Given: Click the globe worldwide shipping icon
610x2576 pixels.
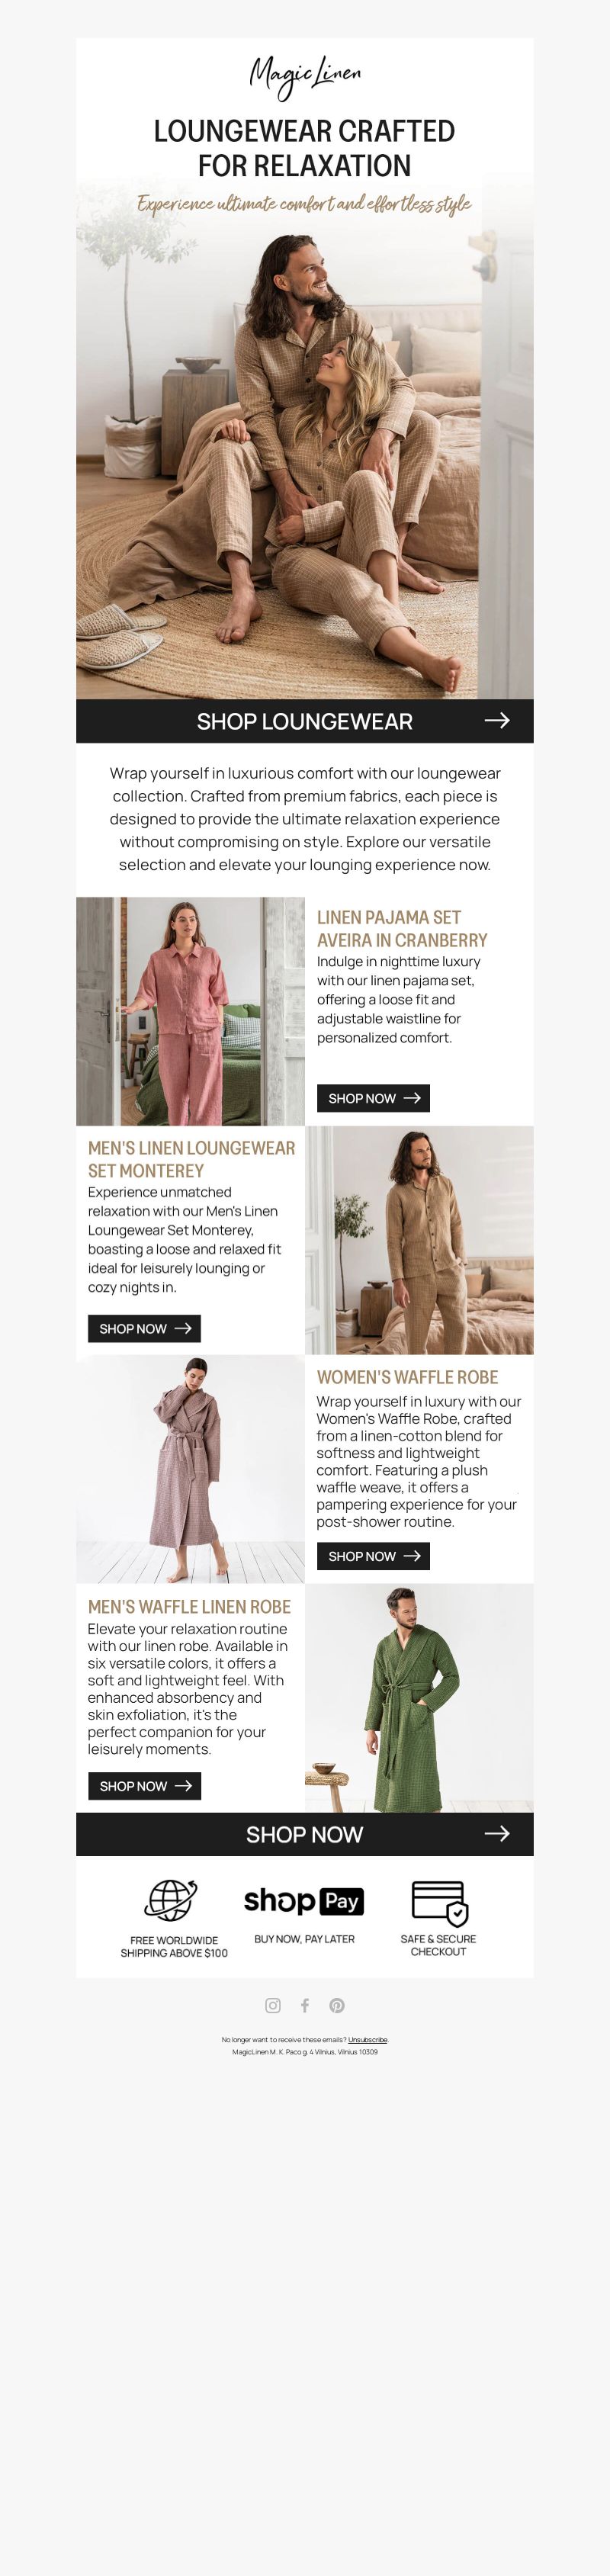Looking at the screenshot, I should [172, 1899].
